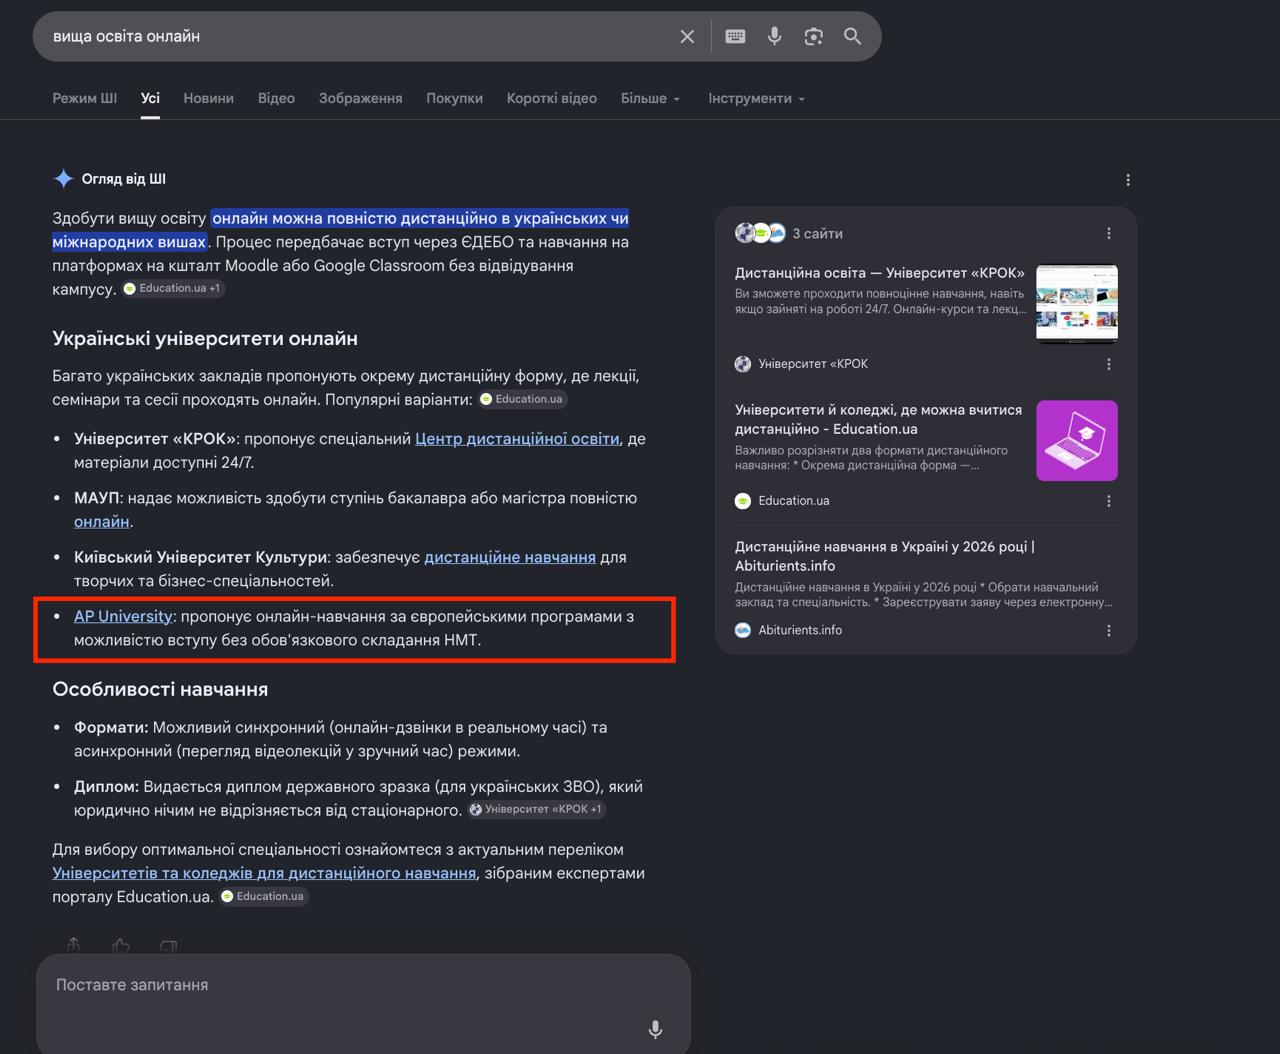
Task: Start voice search with microphone icon
Action: [774, 37]
